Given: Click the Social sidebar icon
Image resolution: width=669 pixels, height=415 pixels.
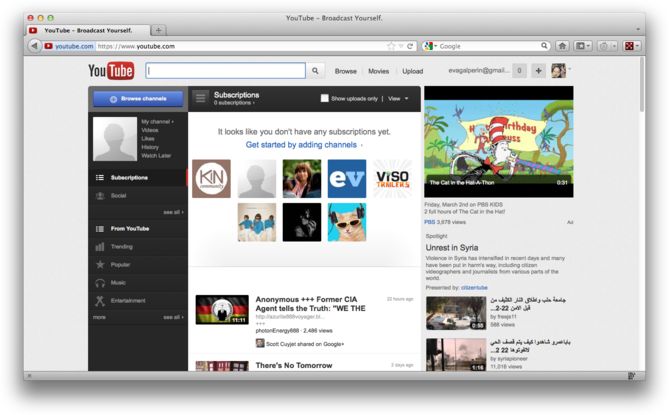Looking at the screenshot, I should click(x=100, y=195).
